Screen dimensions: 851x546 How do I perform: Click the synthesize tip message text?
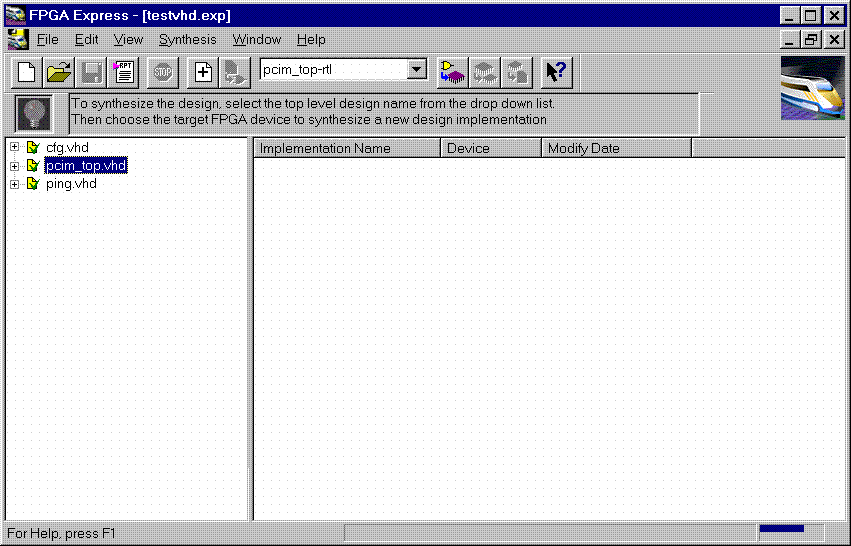(x=313, y=111)
